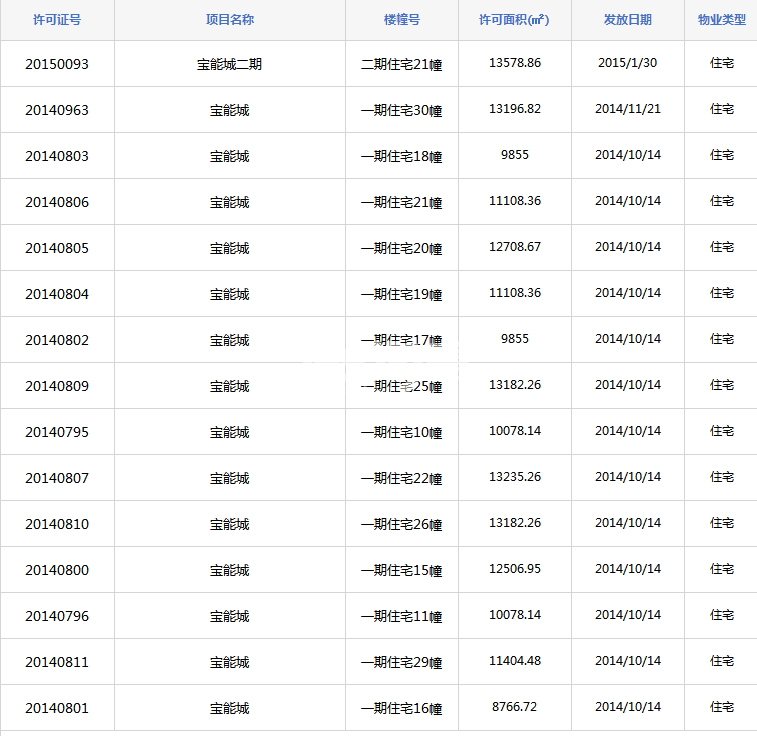Click the 物业类型 column header
Viewport: 757px width, 736px height.
tap(721, 20)
